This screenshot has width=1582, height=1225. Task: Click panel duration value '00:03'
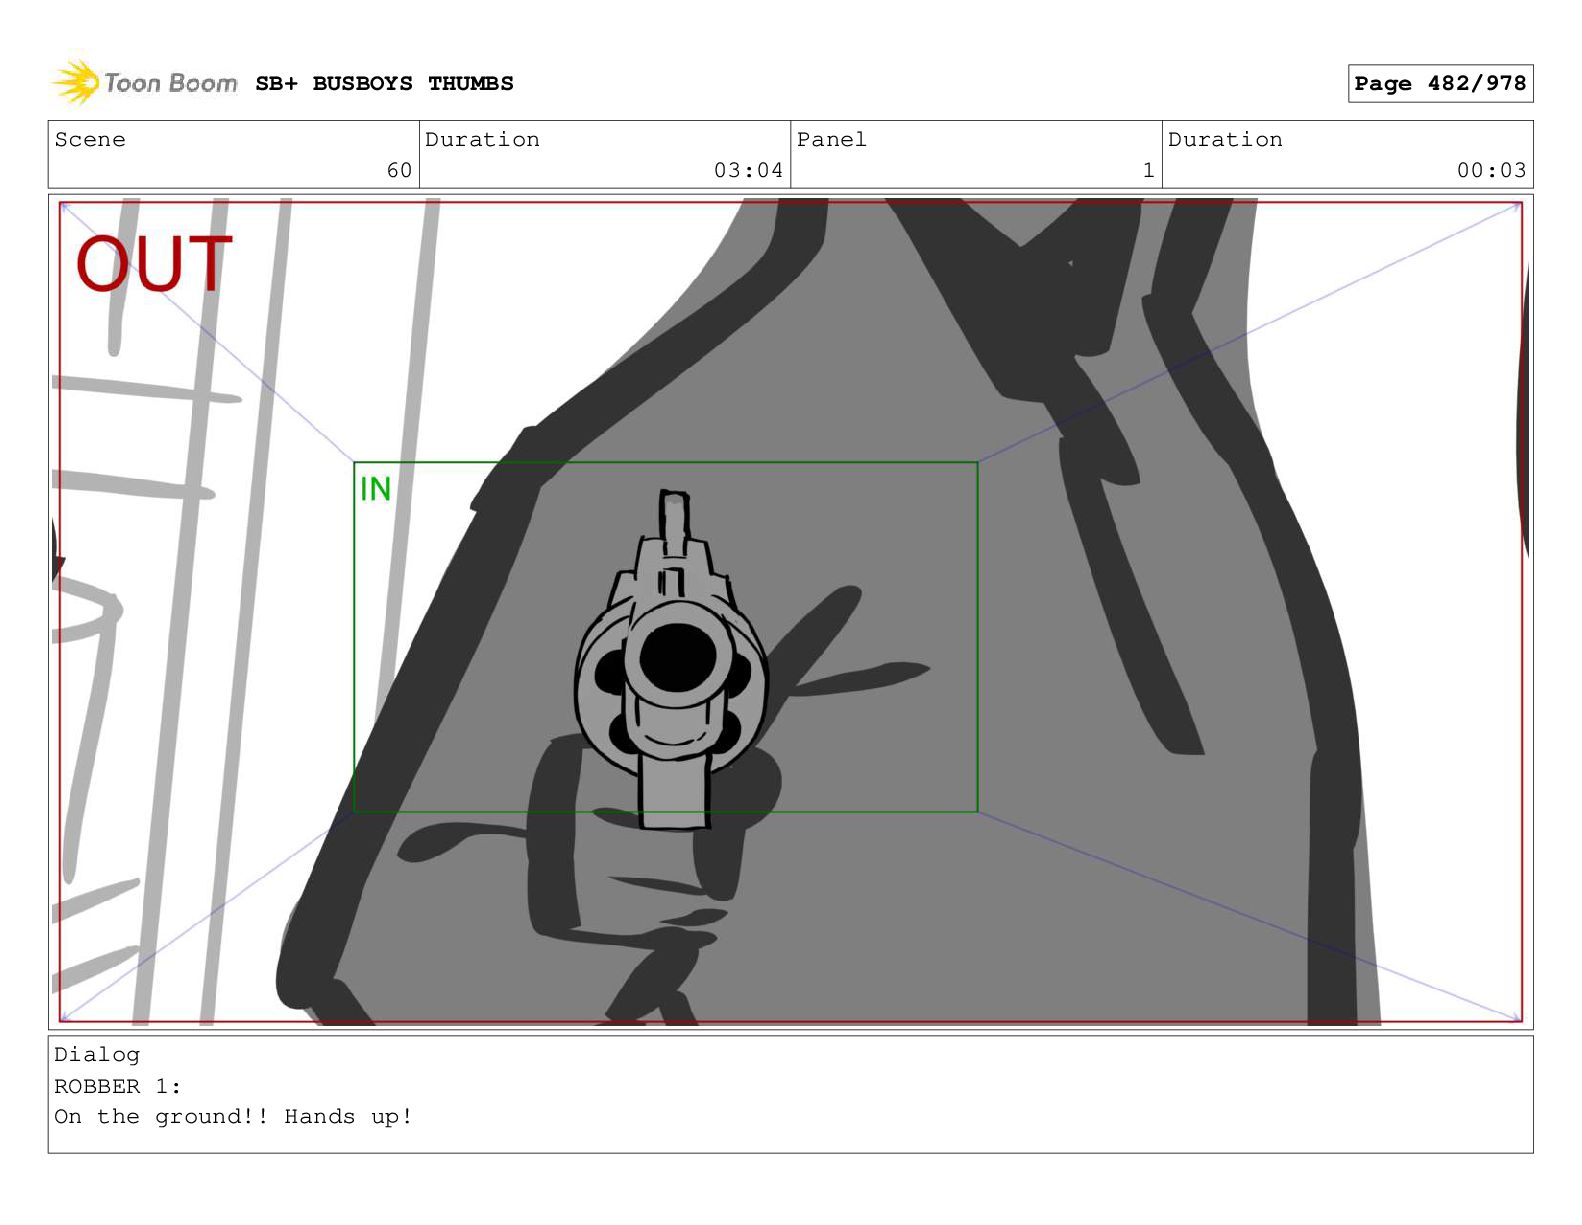(x=1491, y=170)
